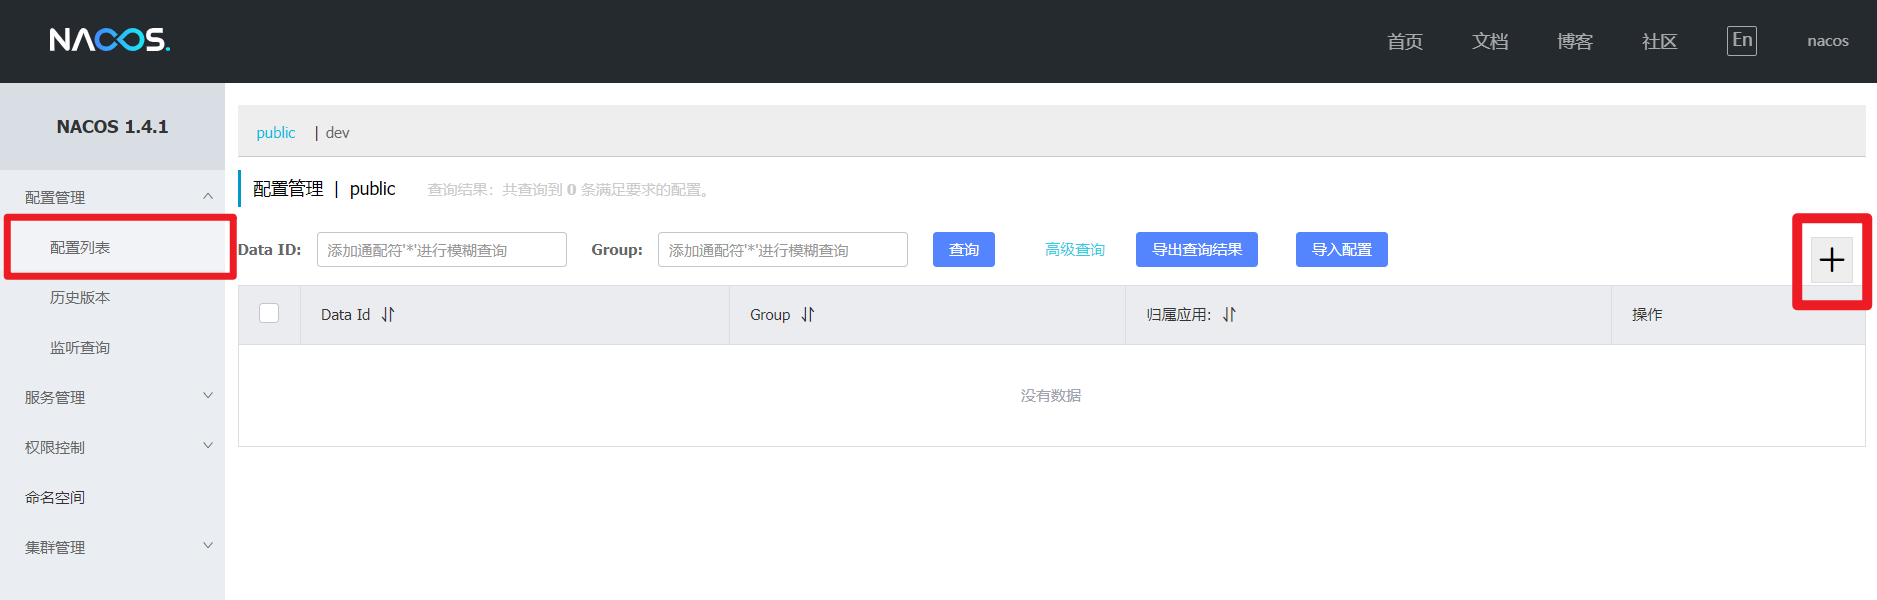Viewport: 1877px width, 600px height.
Task: Sort table by Data Id column arrows
Action: pos(388,315)
